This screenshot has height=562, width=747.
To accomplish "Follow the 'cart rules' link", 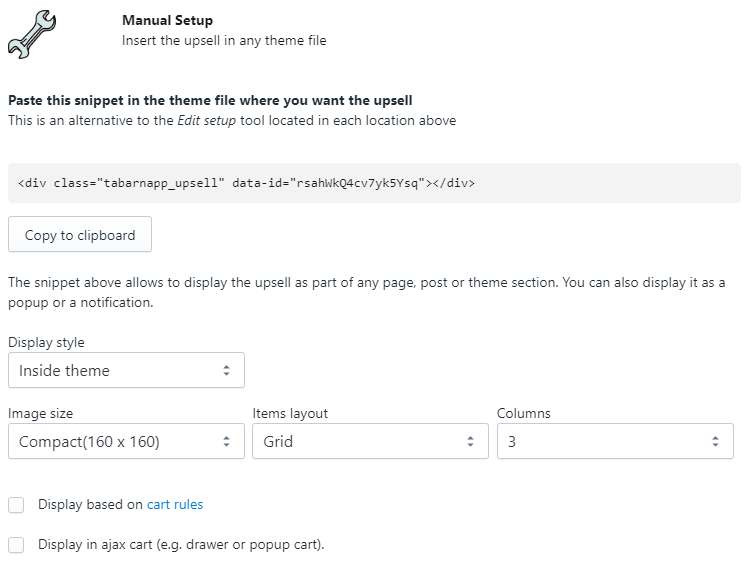I will (175, 505).
